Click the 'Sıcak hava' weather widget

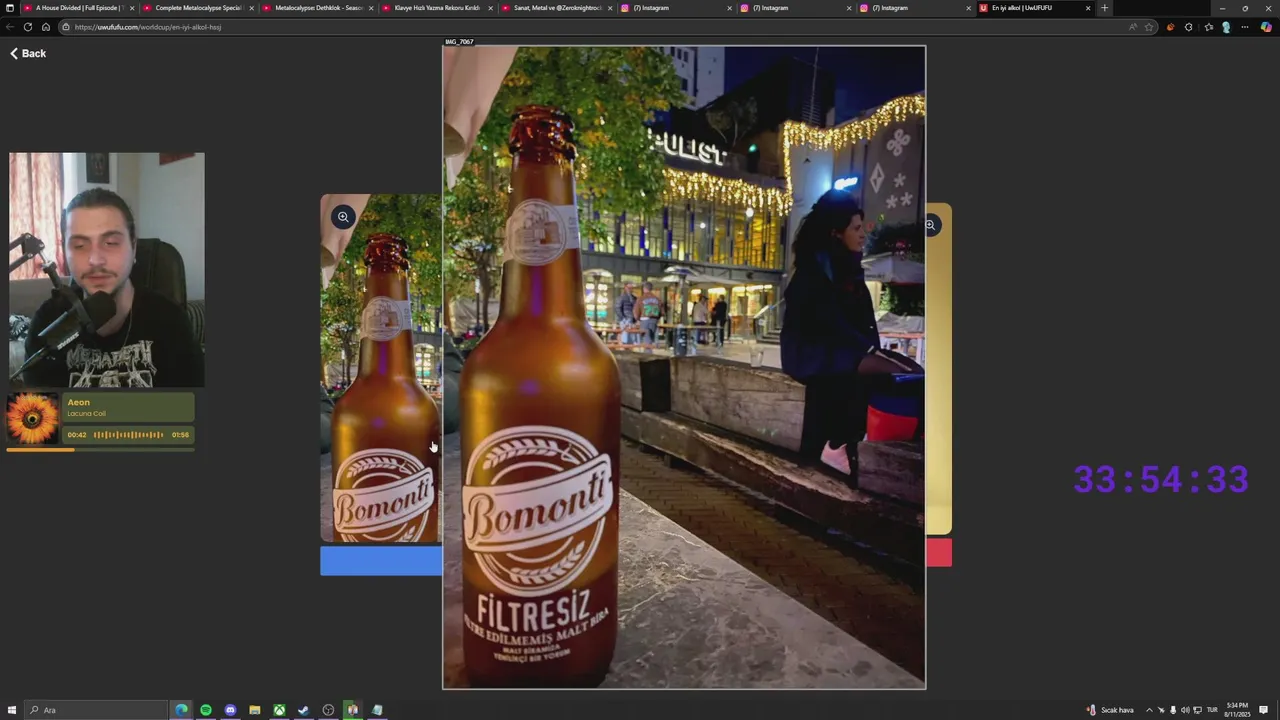coord(1110,710)
